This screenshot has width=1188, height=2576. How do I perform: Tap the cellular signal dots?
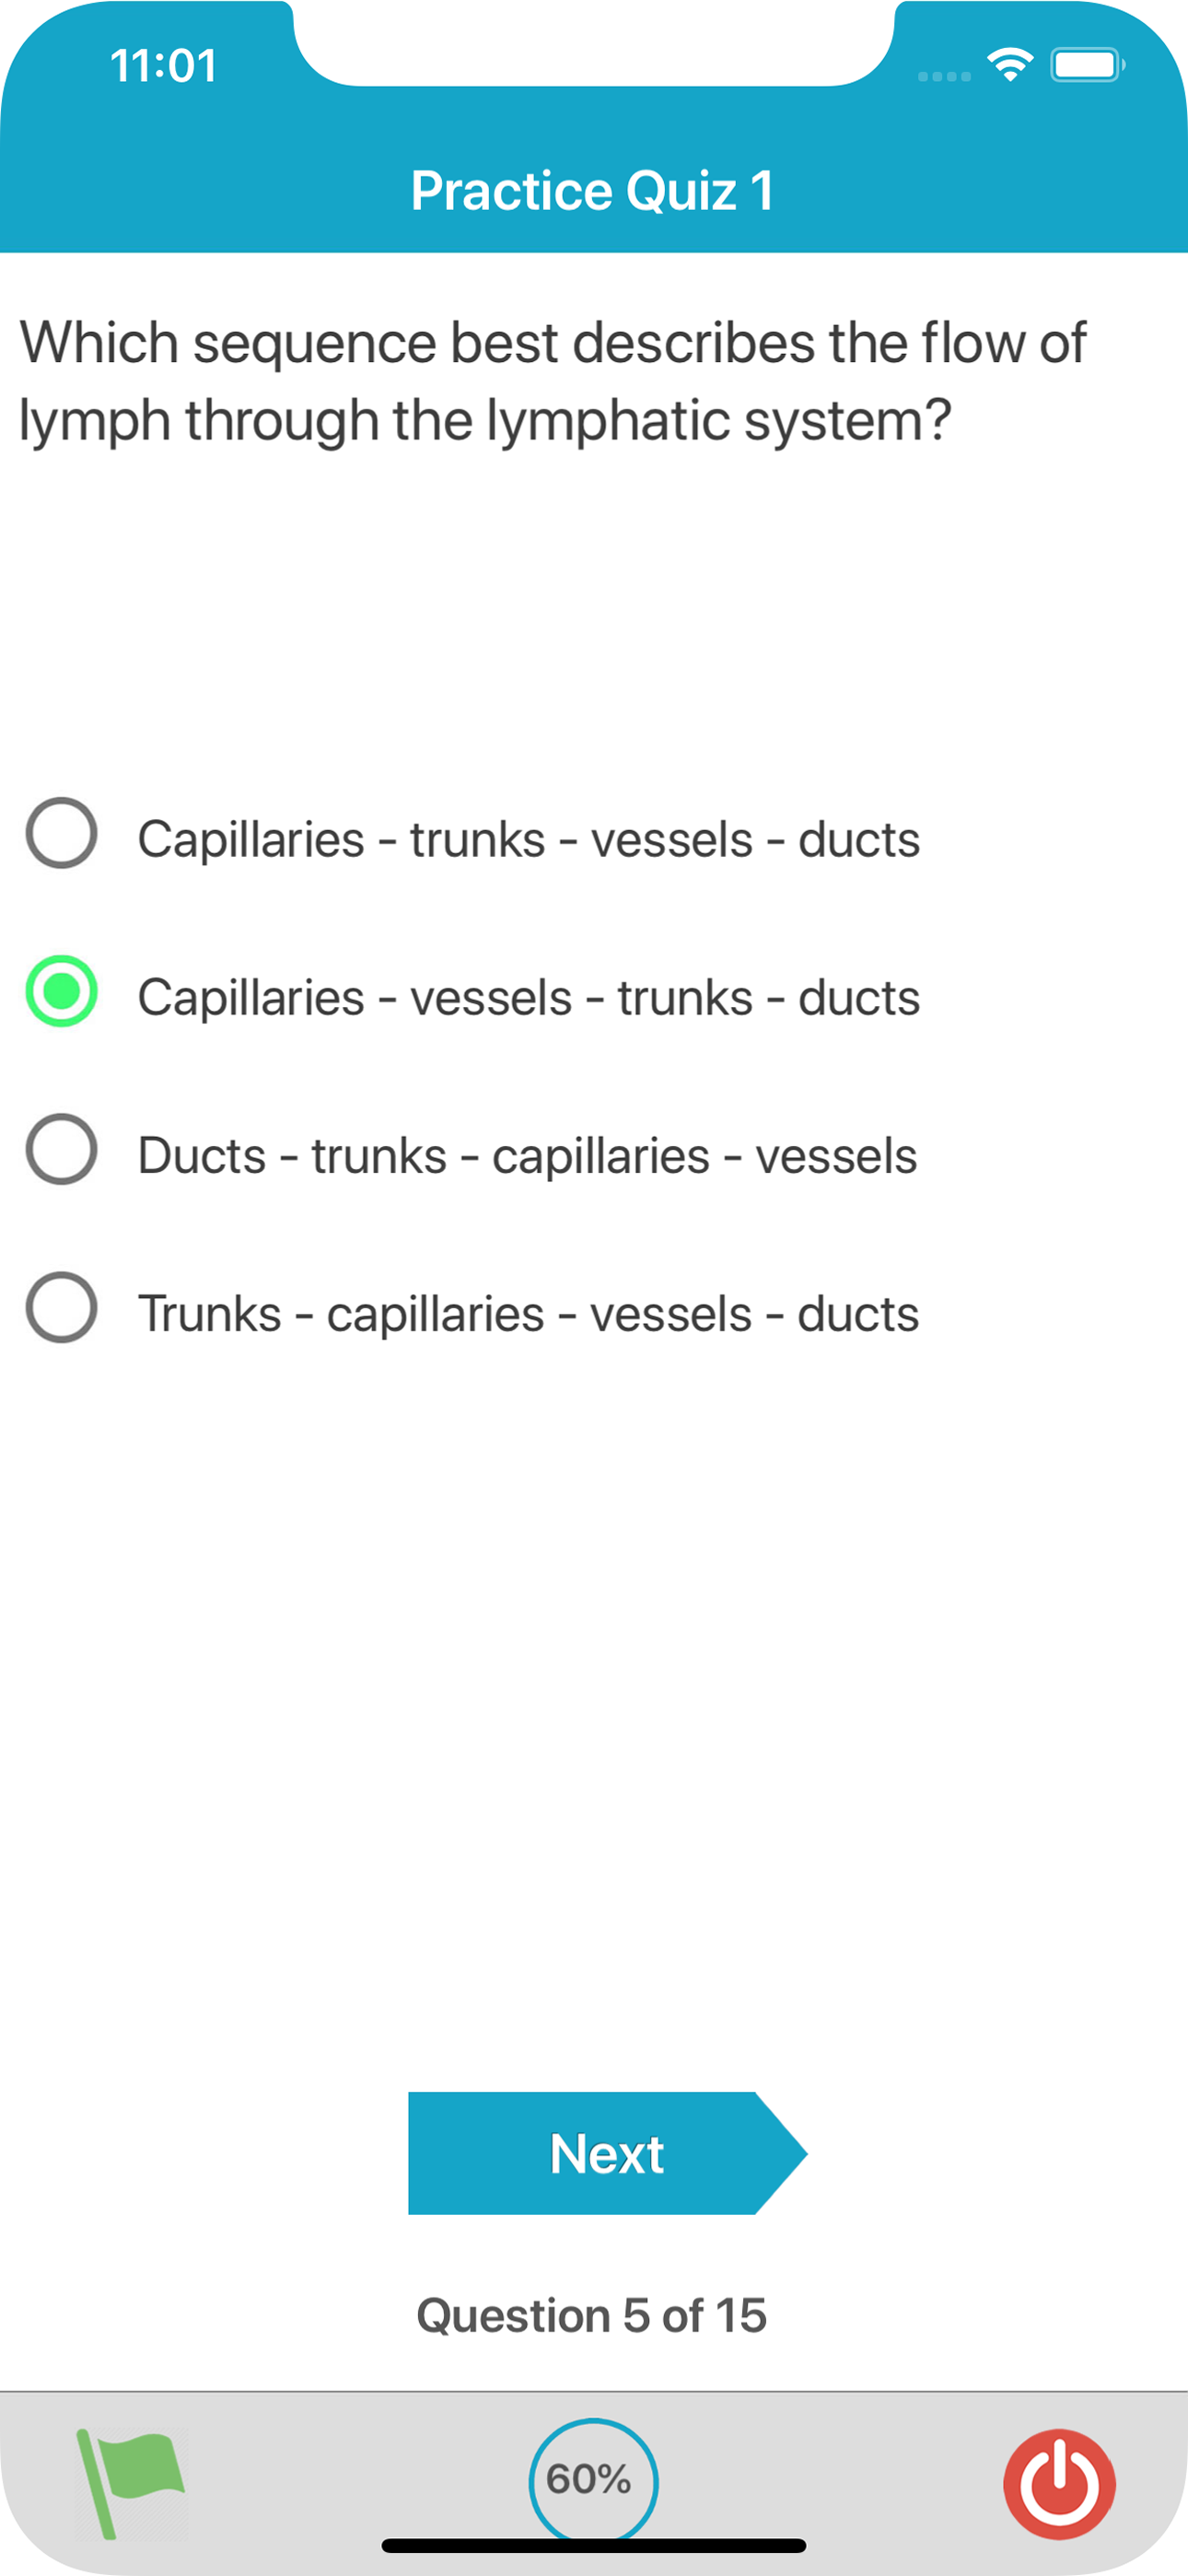pos(943,76)
